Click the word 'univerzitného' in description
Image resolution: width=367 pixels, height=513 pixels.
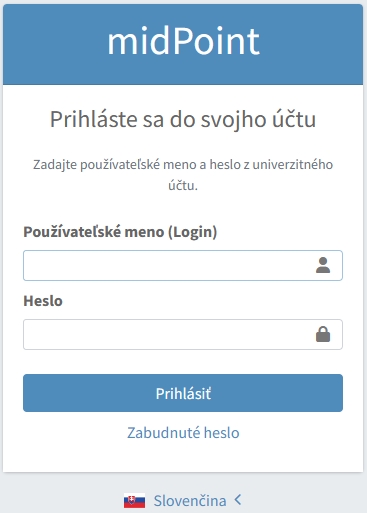293,164
